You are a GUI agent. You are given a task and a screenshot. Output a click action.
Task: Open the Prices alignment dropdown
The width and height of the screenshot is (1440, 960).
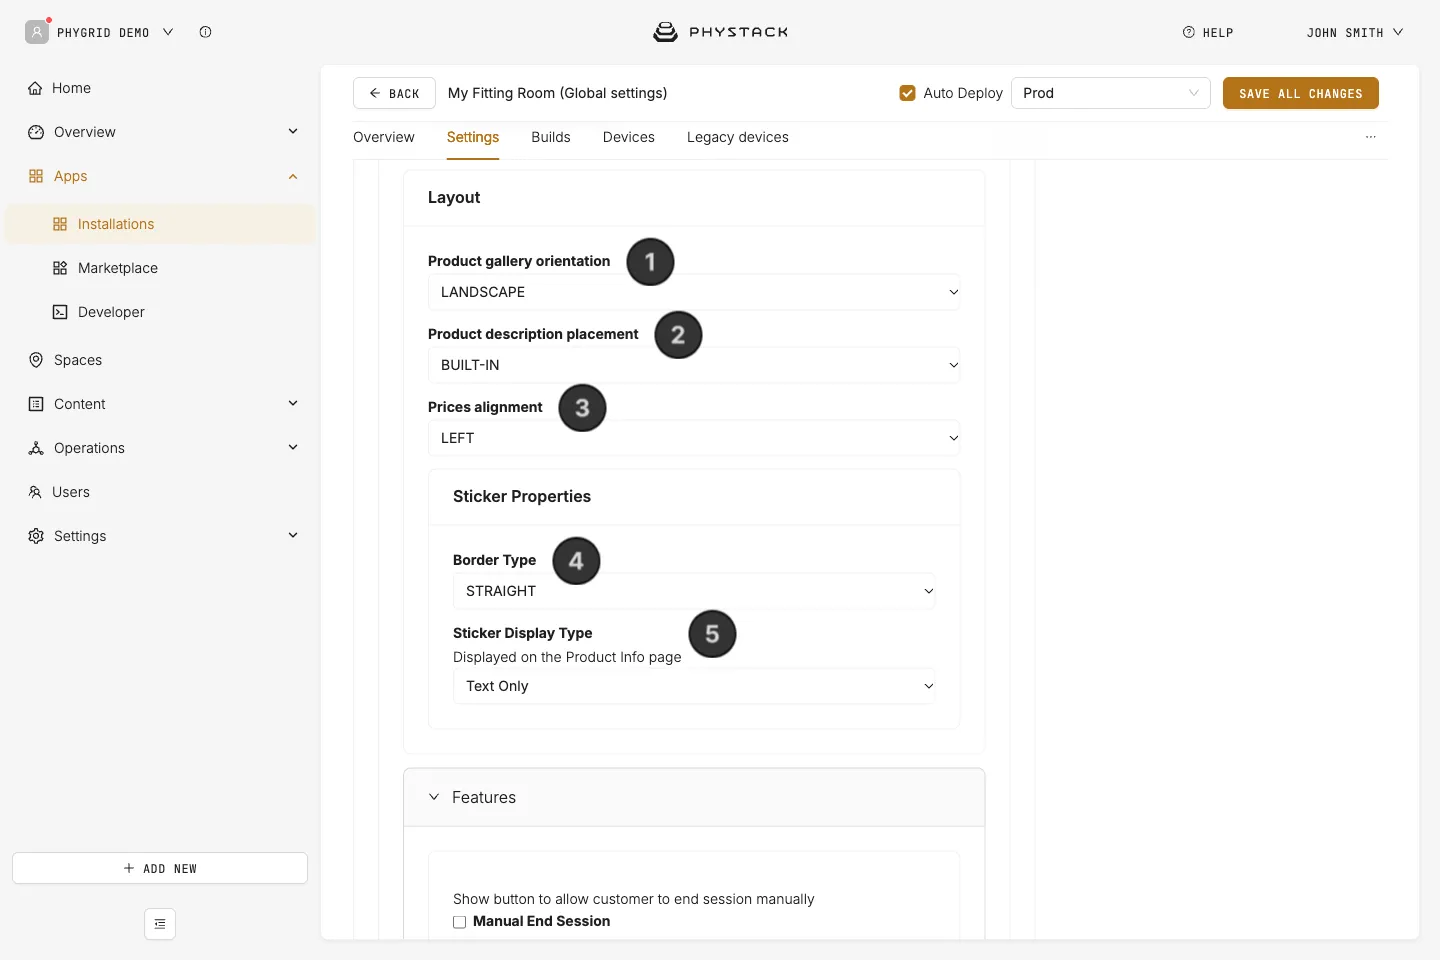pyautogui.click(x=694, y=438)
